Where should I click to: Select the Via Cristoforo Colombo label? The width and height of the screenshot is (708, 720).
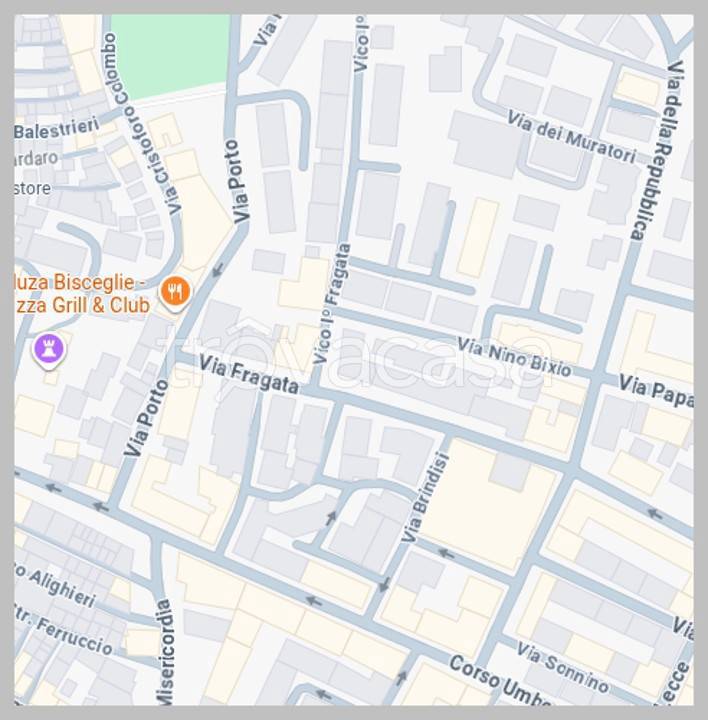[142, 124]
